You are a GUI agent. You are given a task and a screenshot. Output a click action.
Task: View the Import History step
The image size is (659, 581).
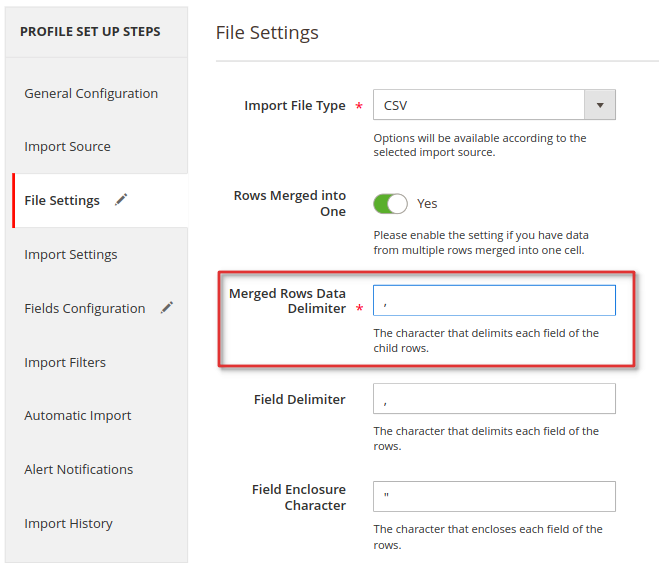click(69, 523)
